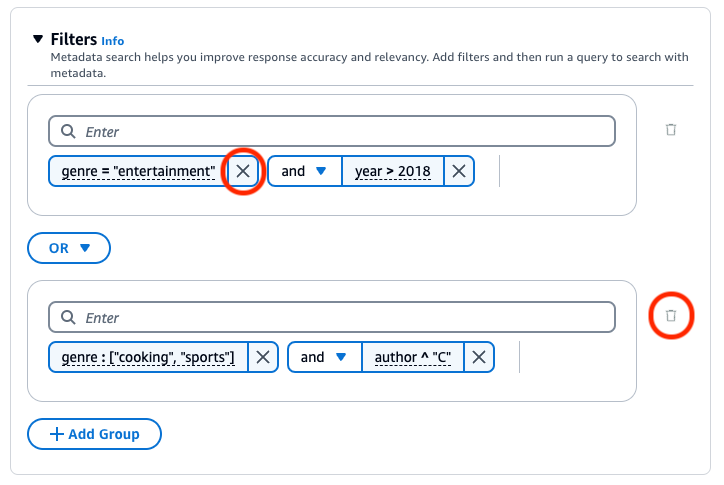Image resolution: width=724 pixels, height=485 pixels.
Task: Edit the genre = "entertainment" filter chip
Action: [x=138, y=171]
